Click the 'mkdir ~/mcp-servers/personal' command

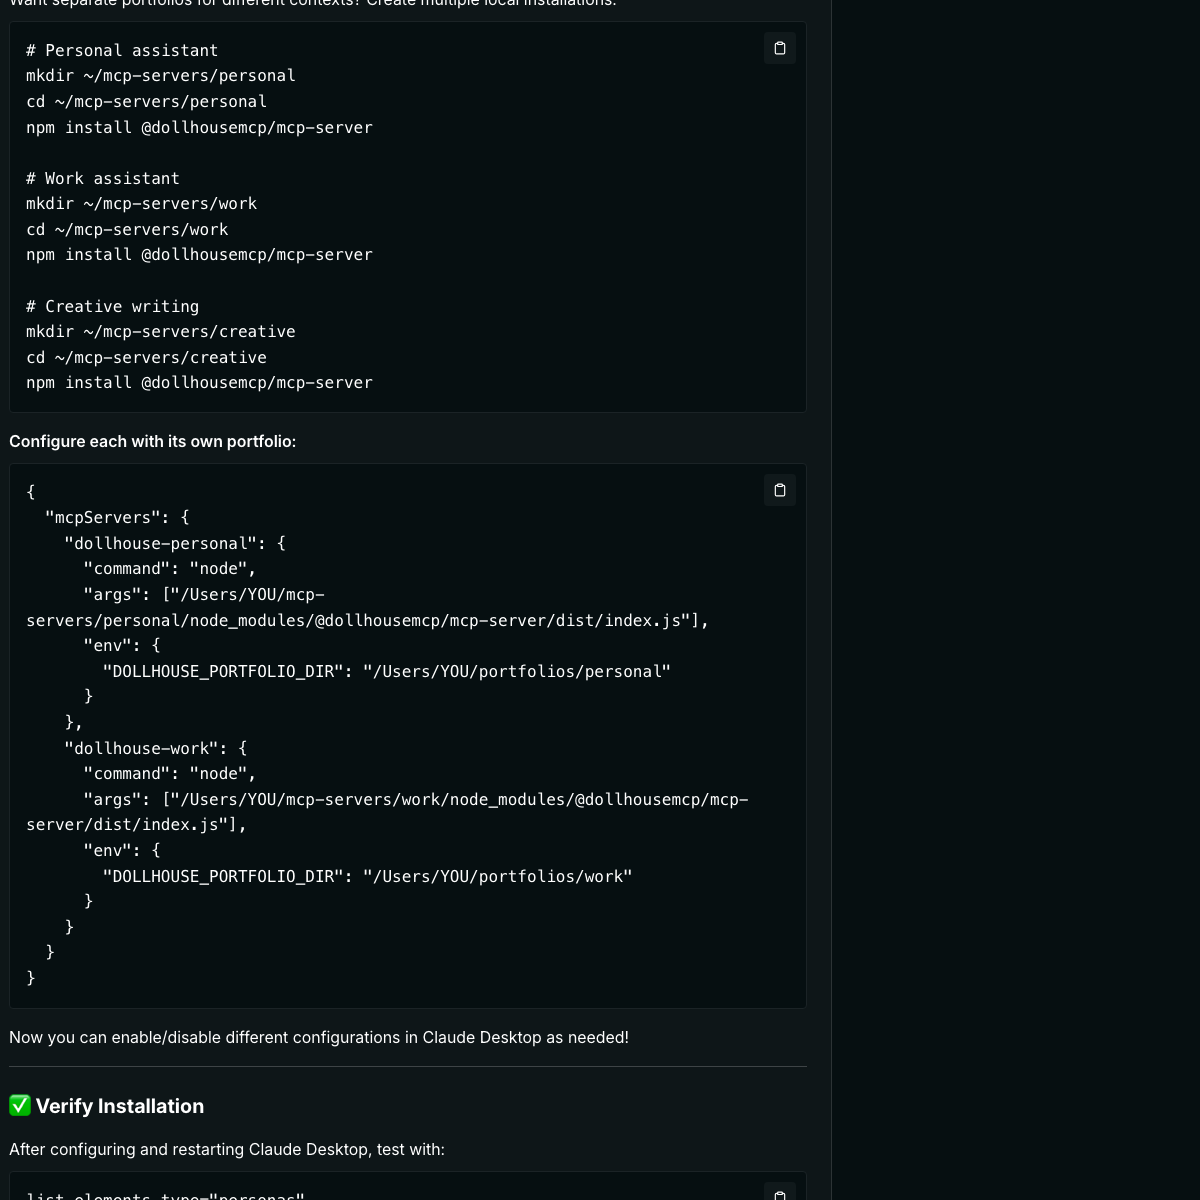coord(161,76)
